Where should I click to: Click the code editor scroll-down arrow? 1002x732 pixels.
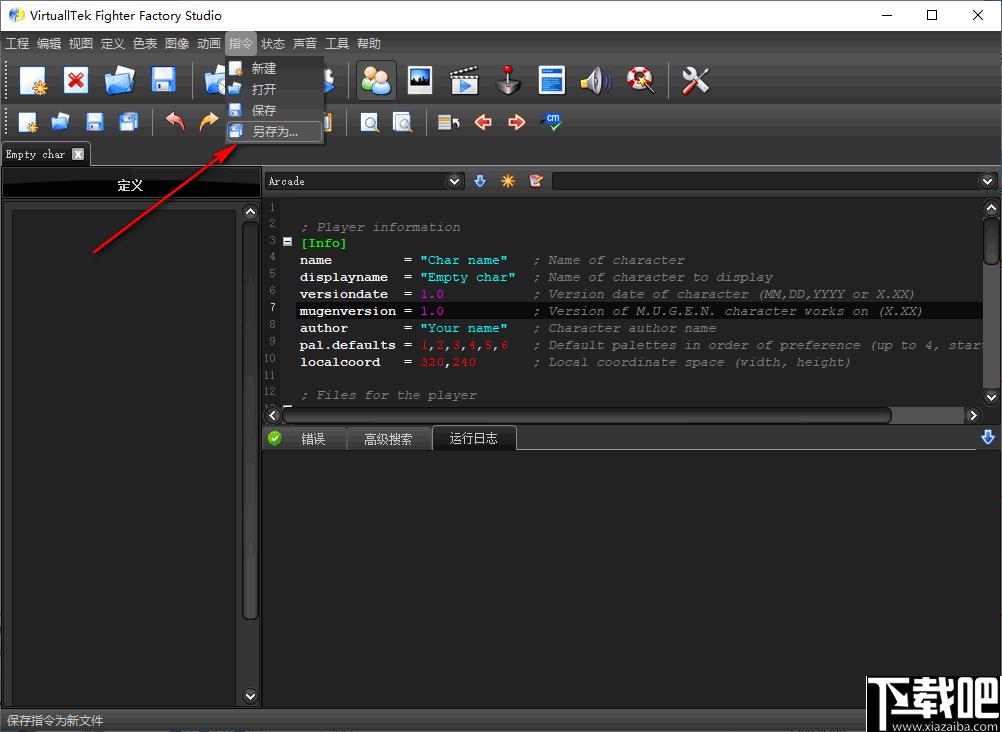(991, 397)
